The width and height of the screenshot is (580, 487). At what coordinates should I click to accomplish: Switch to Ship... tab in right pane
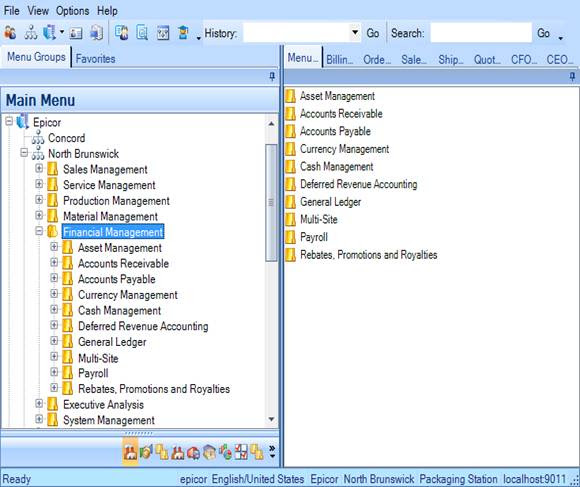tap(451, 60)
